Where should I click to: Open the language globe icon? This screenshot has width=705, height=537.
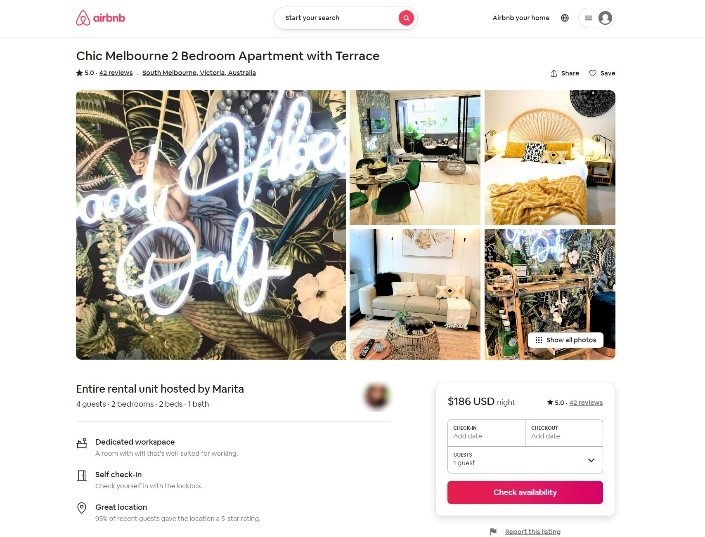565,18
